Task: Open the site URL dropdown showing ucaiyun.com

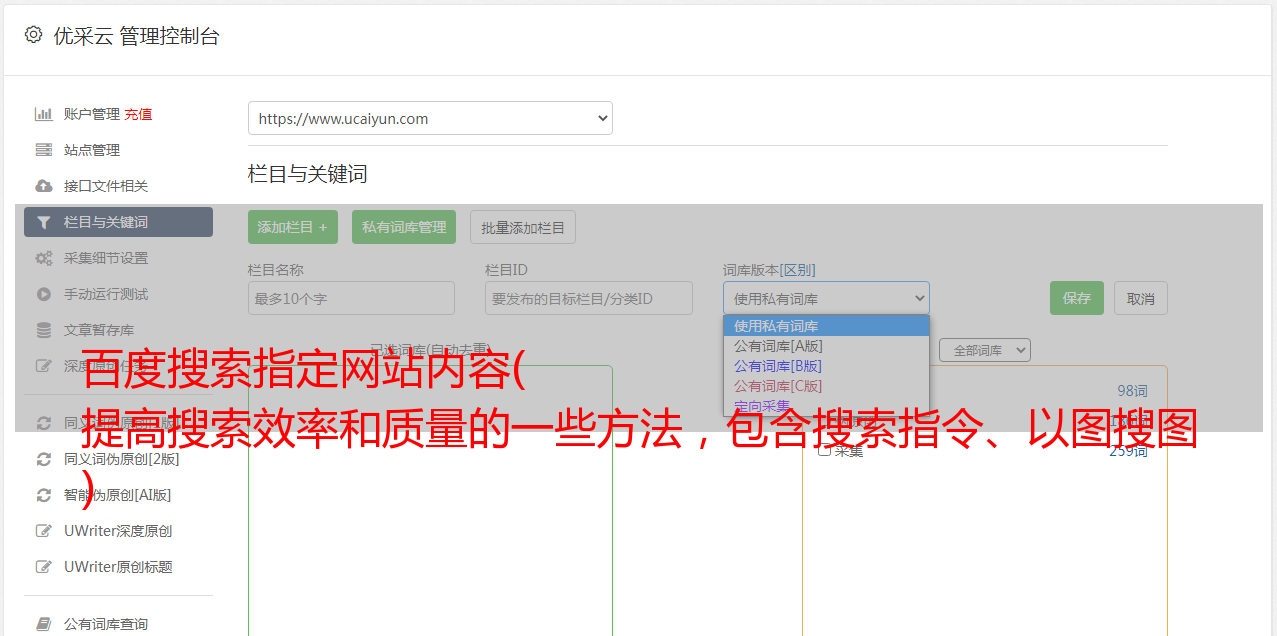Action: click(430, 118)
